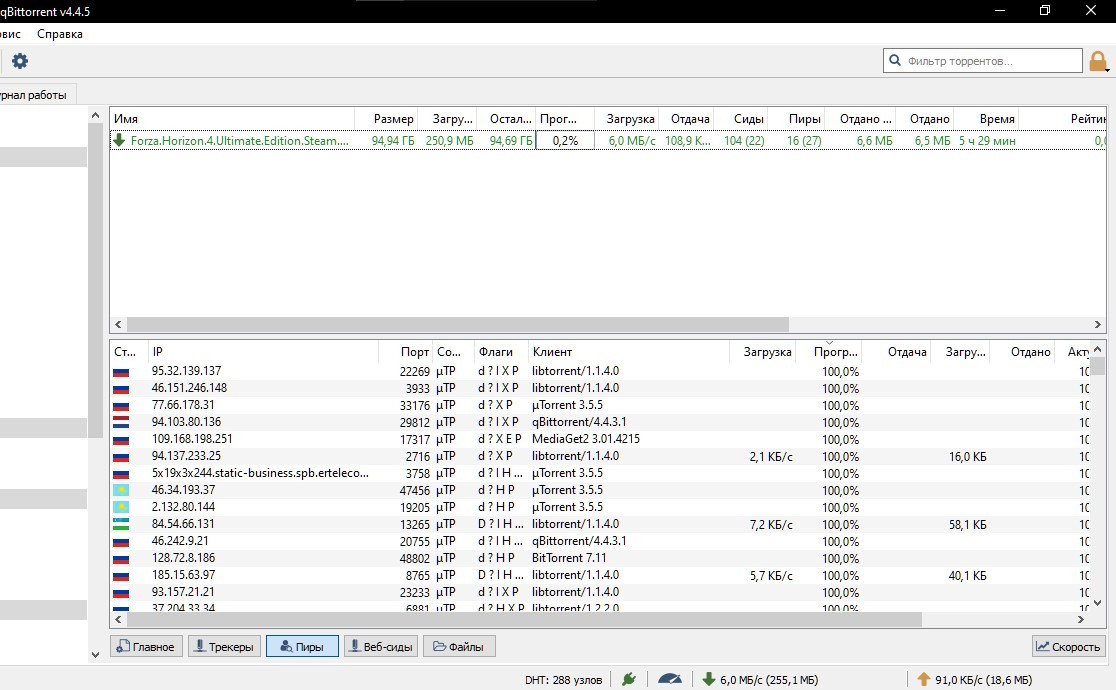Type in the Фильтр торрентов field
Viewport: 1116px width, 690px height.
click(x=990, y=61)
